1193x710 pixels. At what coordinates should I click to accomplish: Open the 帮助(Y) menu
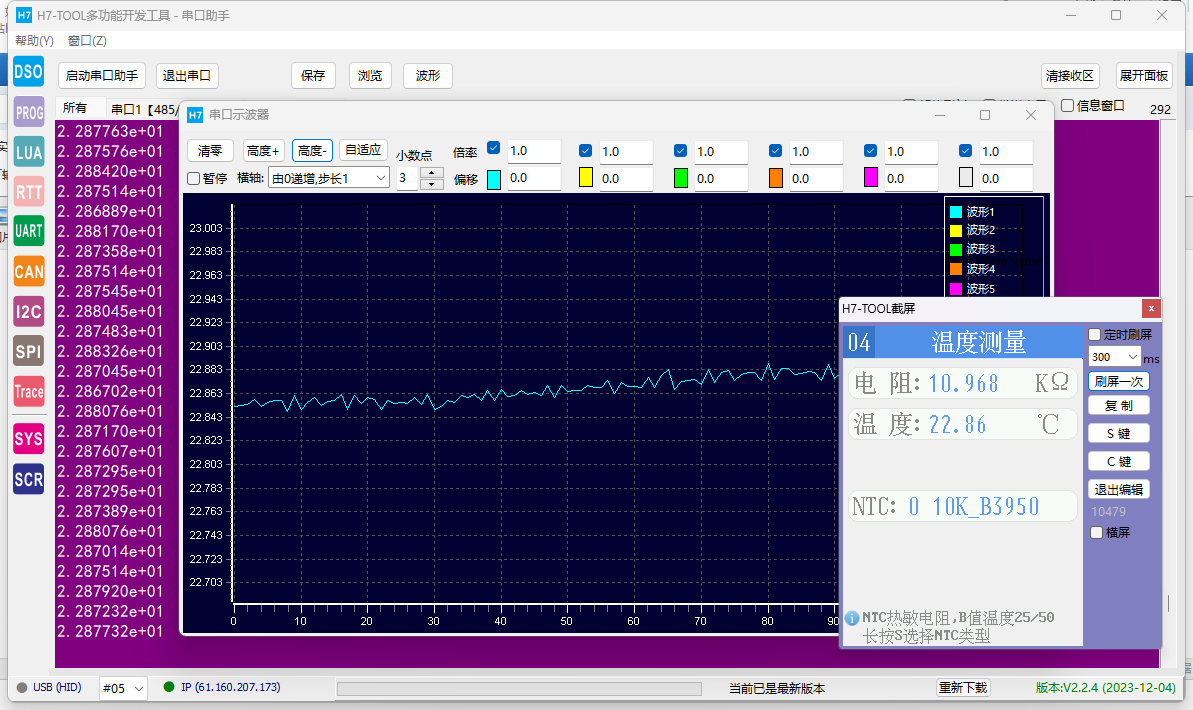pyautogui.click(x=34, y=41)
